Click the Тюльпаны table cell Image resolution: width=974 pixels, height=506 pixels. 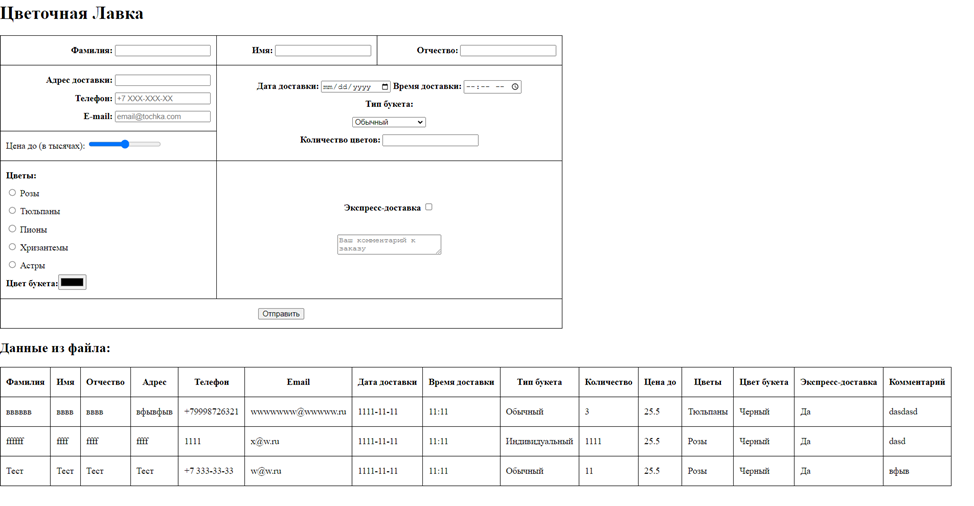pyautogui.click(x=708, y=412)
